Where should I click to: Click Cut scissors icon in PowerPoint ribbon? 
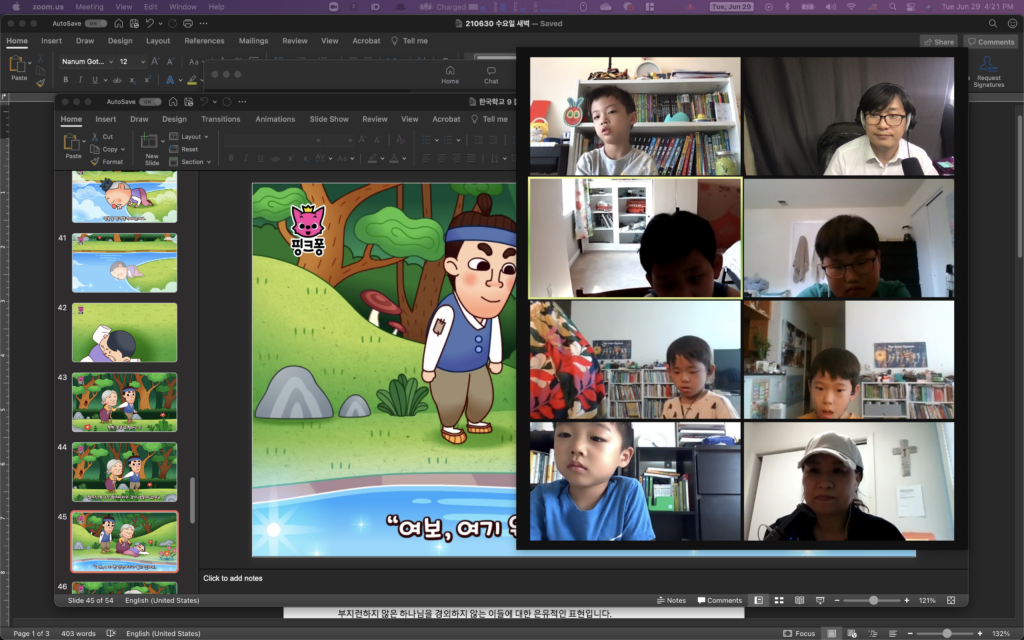[96, 136]
